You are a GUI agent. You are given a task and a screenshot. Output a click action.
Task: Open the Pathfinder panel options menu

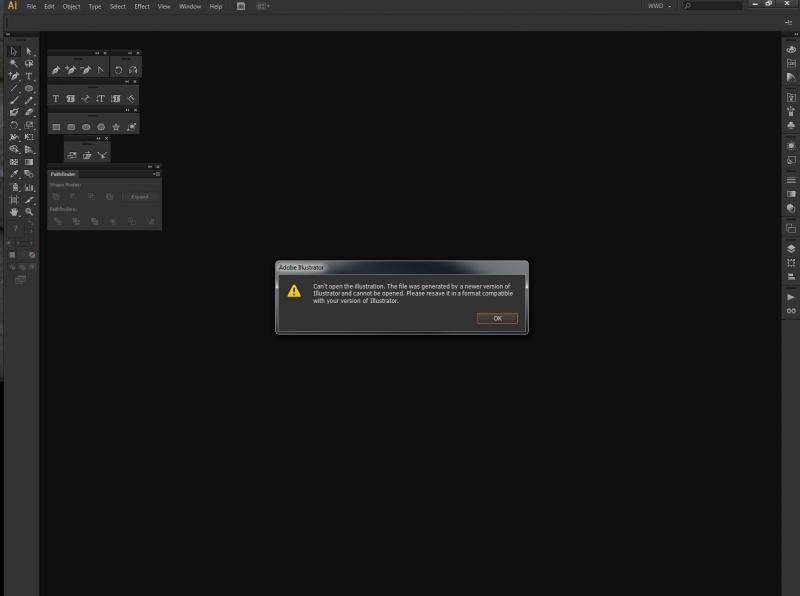157,174
